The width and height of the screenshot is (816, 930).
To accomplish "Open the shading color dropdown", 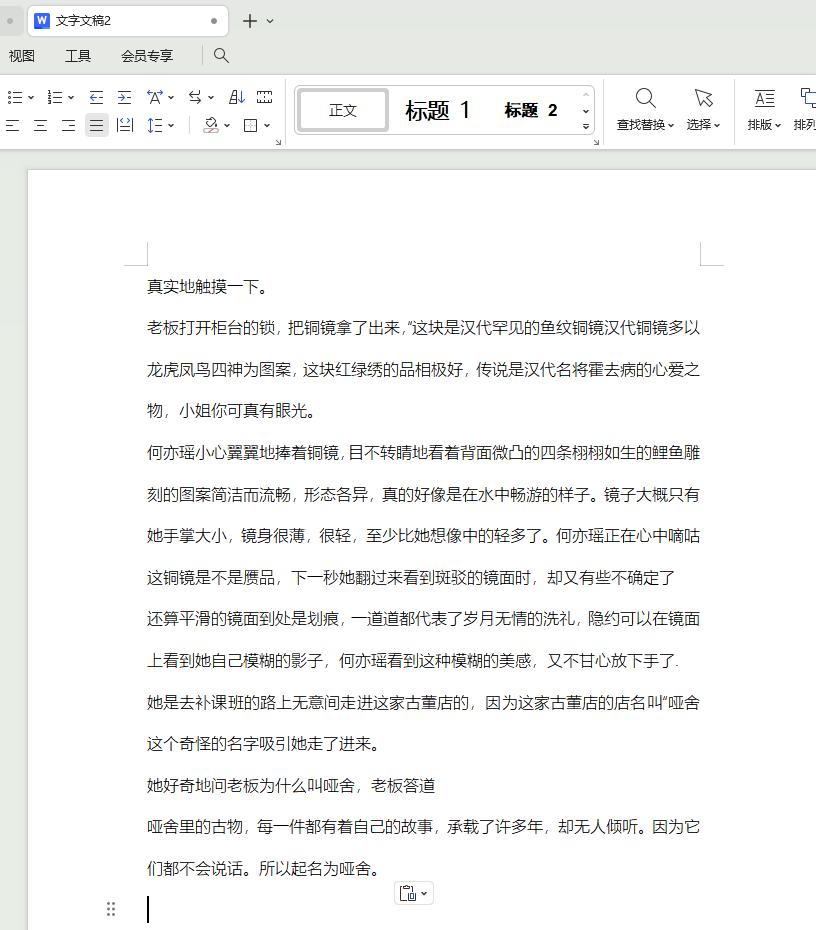I will click(227, 125).
